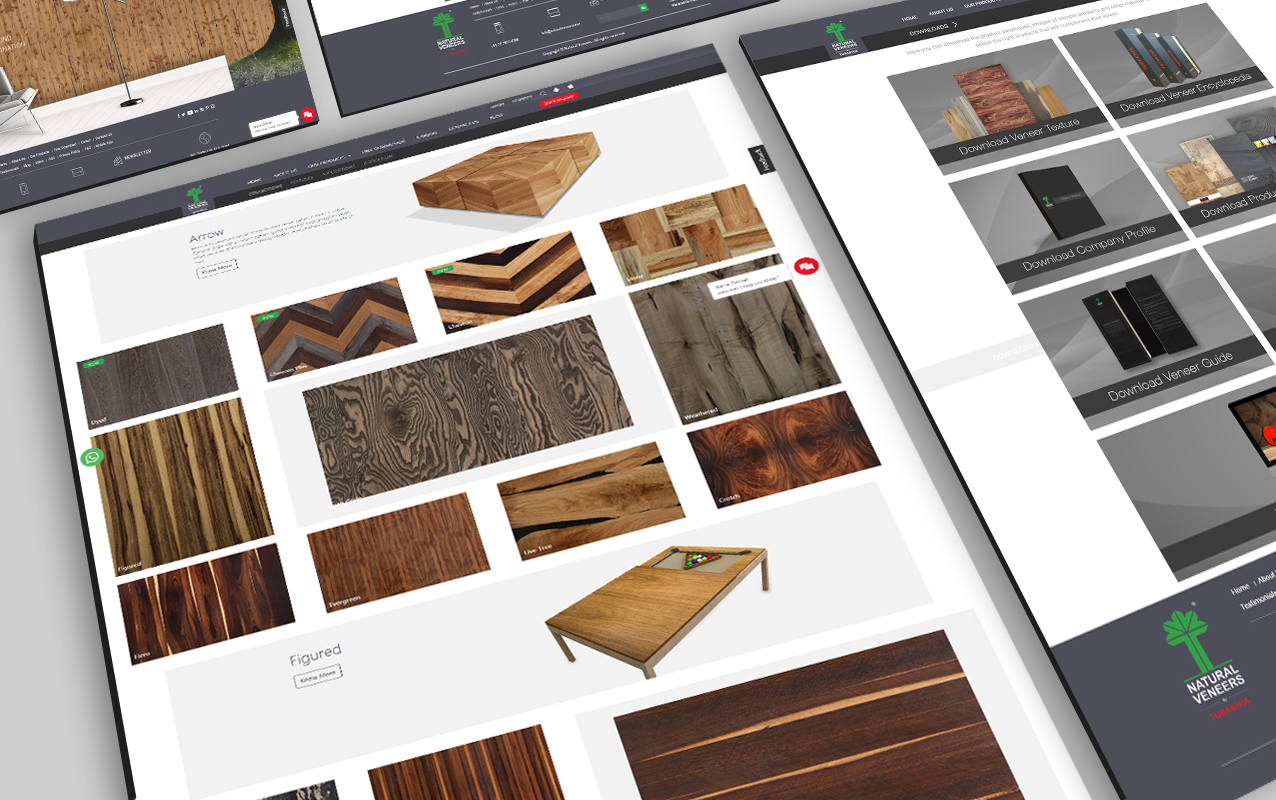Click Know More under Figured heading
This screenshot has height=800, width=1276.
tap(317, 677)
